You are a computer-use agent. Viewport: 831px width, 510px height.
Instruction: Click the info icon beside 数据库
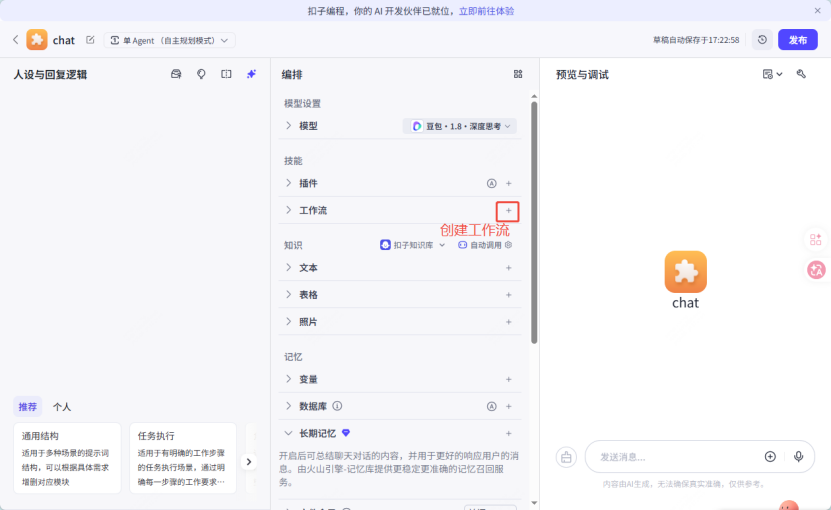[337, 406]
